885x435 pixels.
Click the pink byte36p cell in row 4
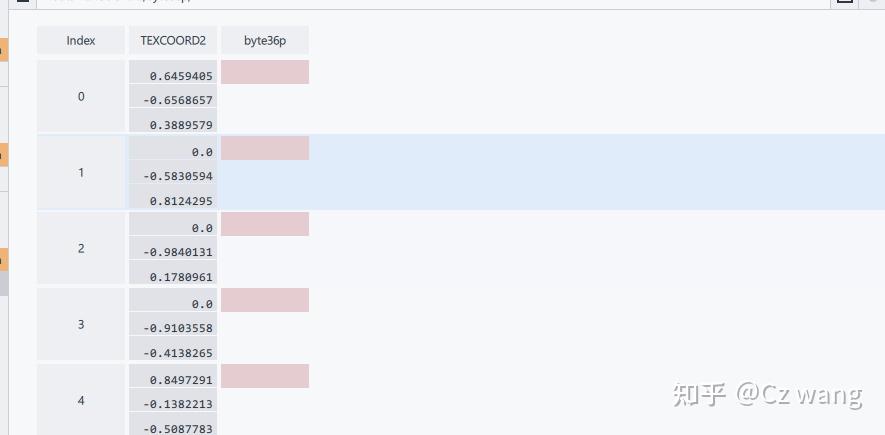coord(265,376)
